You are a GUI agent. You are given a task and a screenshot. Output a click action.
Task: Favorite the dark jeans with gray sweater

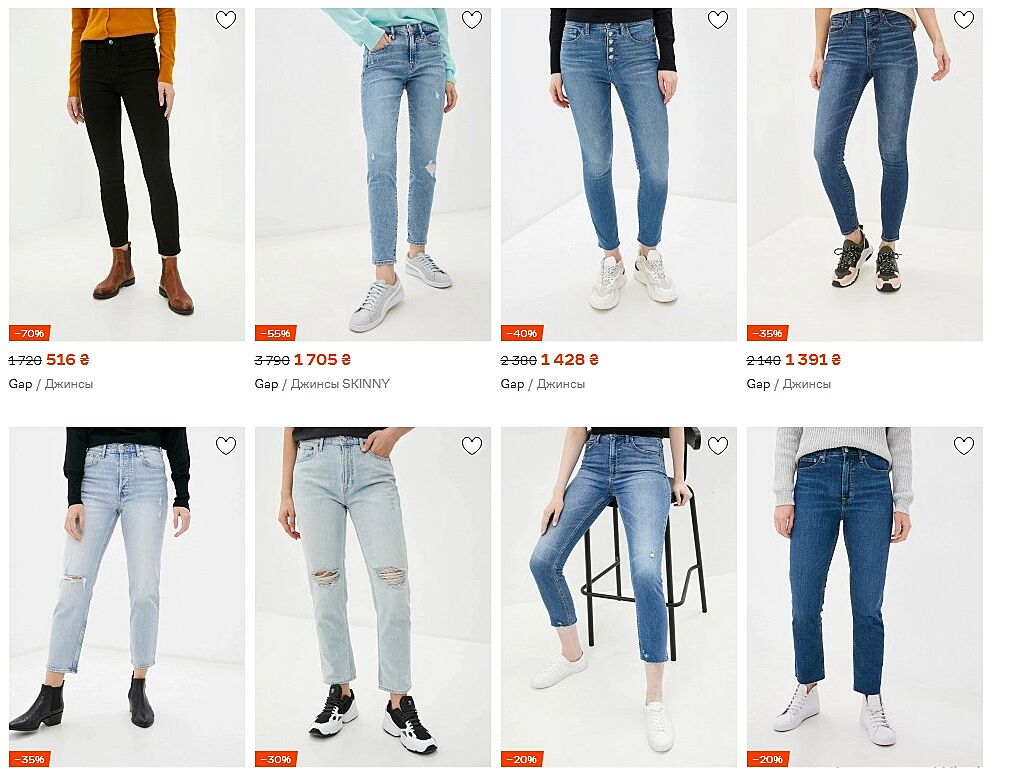(x=964, y=446)
